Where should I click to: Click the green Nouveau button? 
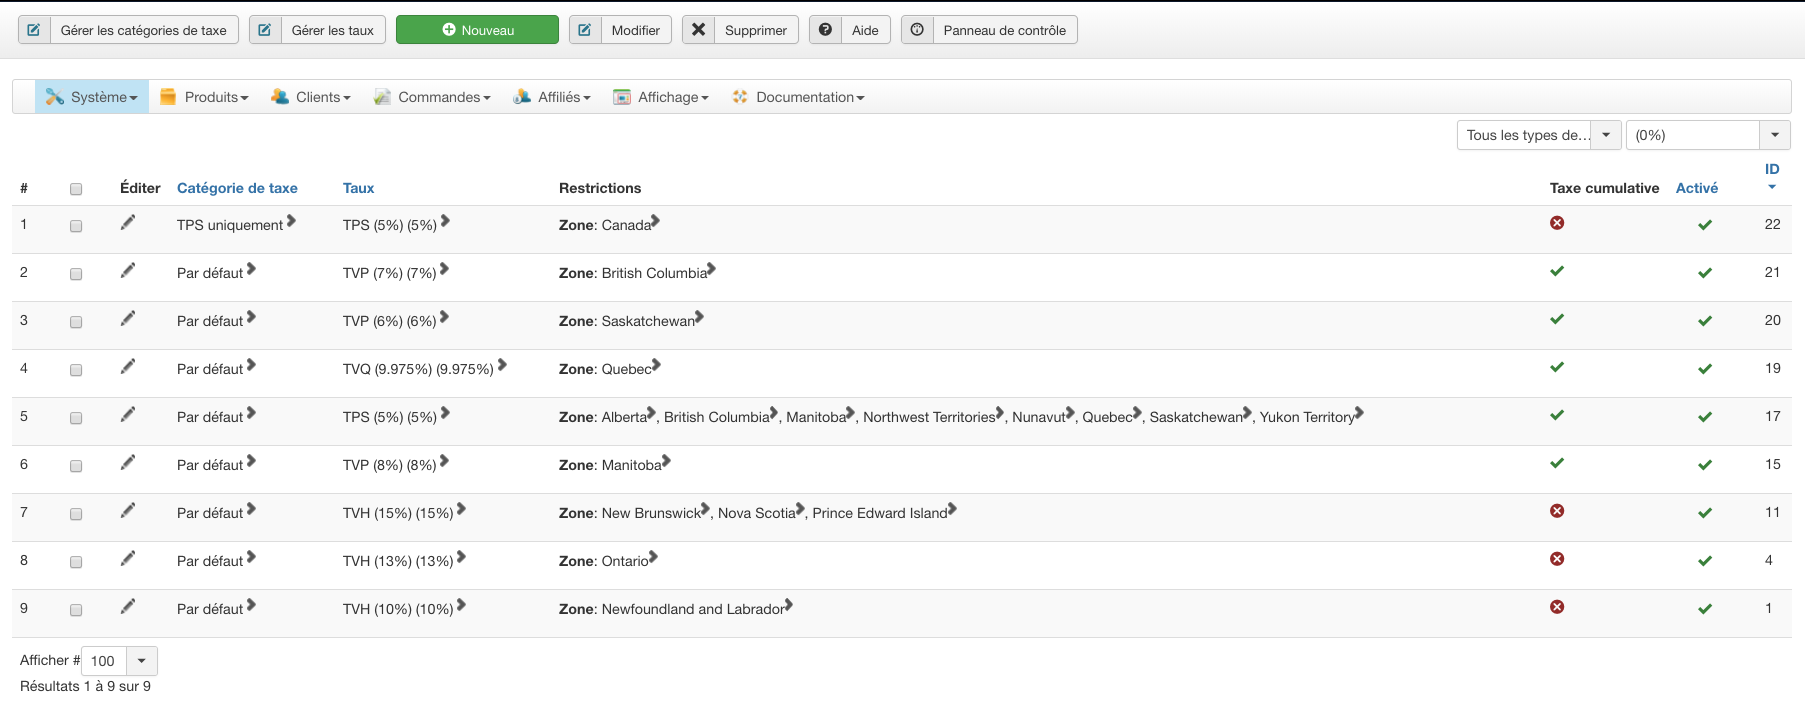[477, 30]
